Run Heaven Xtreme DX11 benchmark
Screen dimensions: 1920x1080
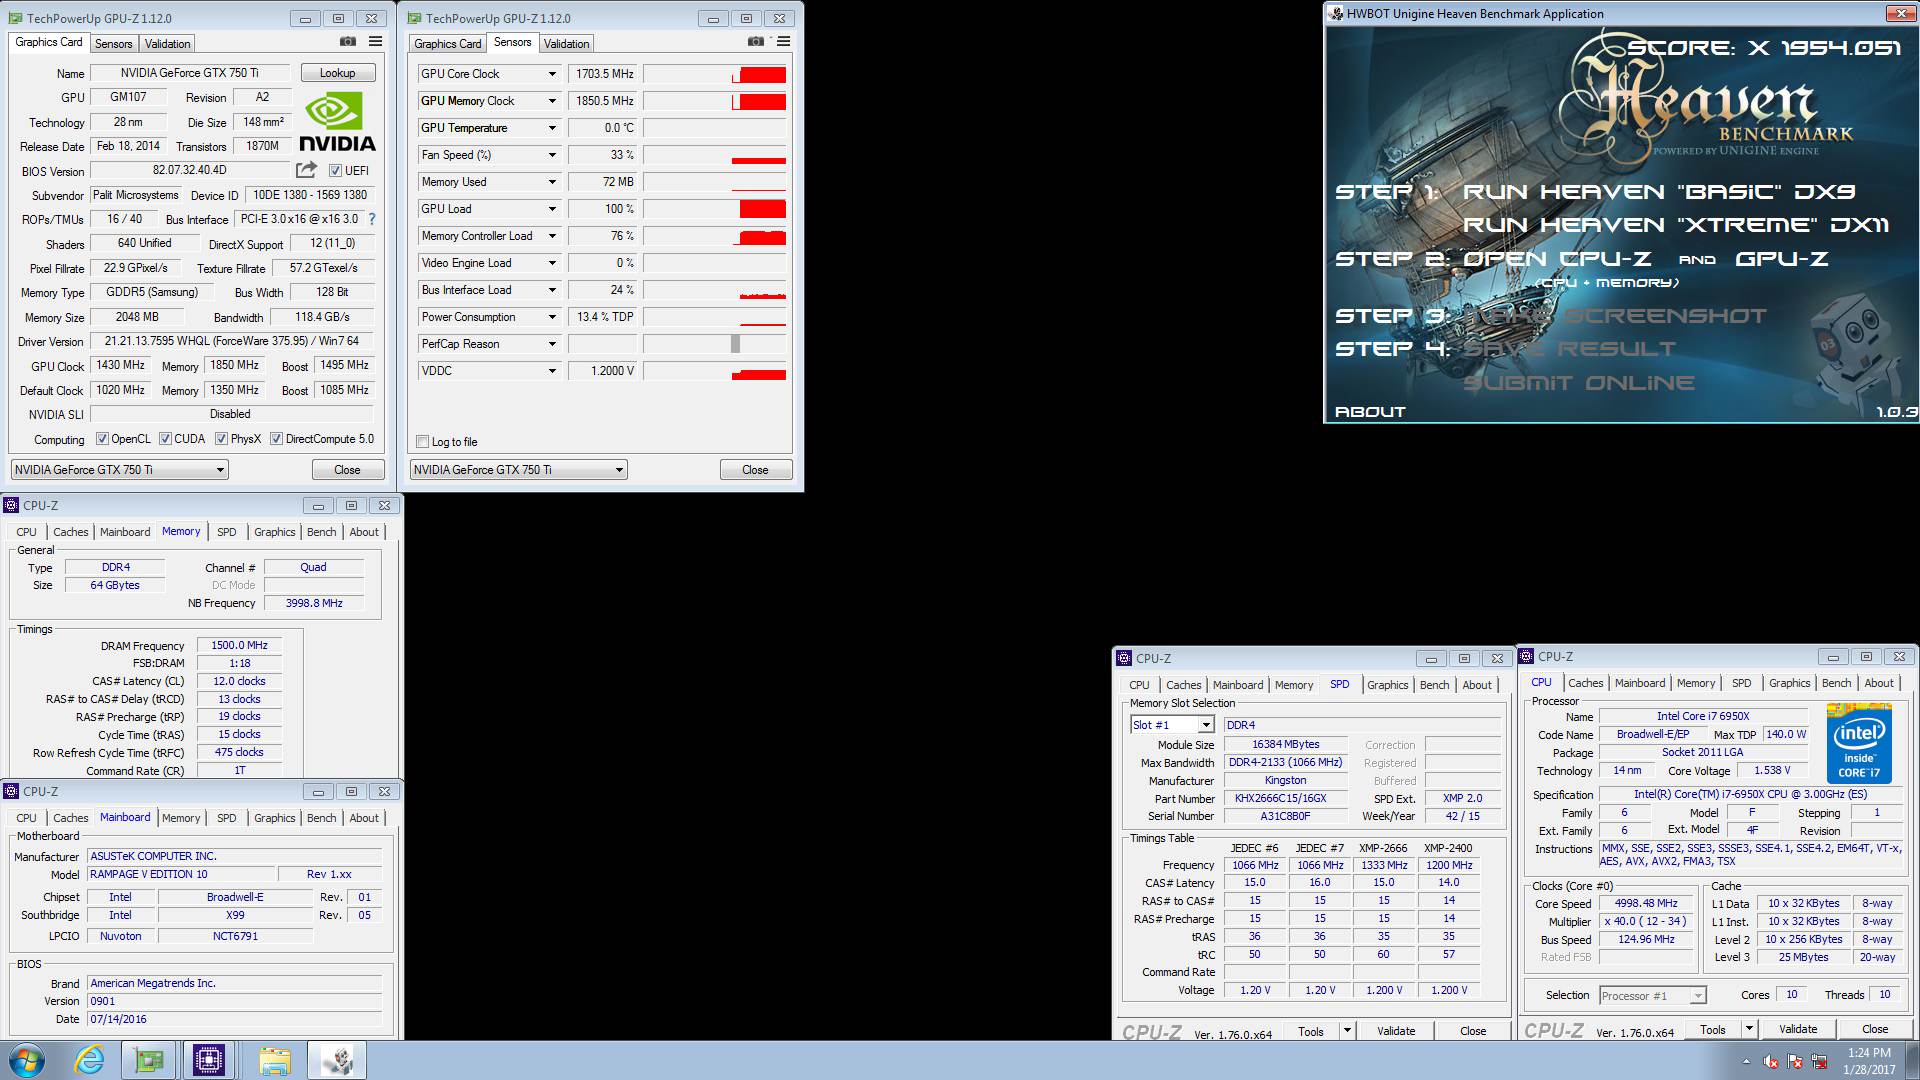click(x=1676, y=225)
